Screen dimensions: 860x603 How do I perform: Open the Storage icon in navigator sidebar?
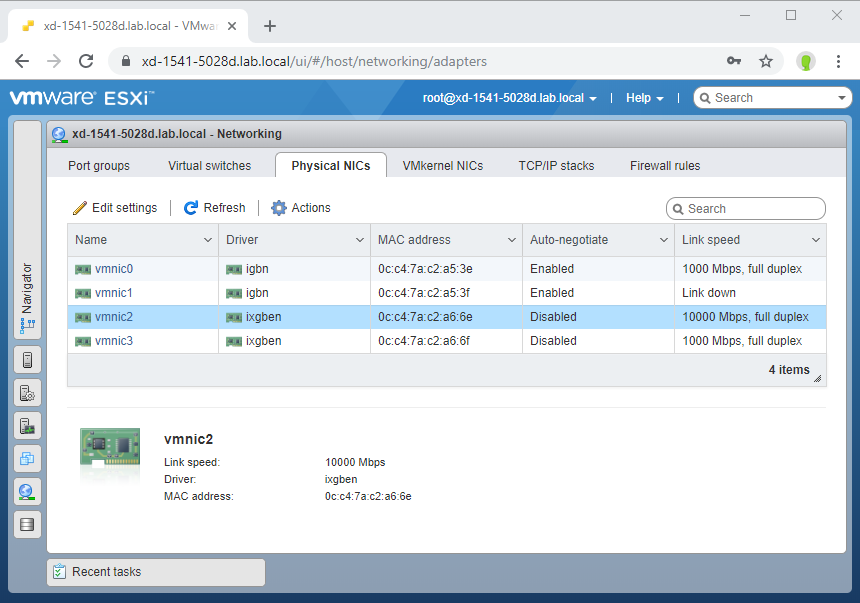coord(27,525)
